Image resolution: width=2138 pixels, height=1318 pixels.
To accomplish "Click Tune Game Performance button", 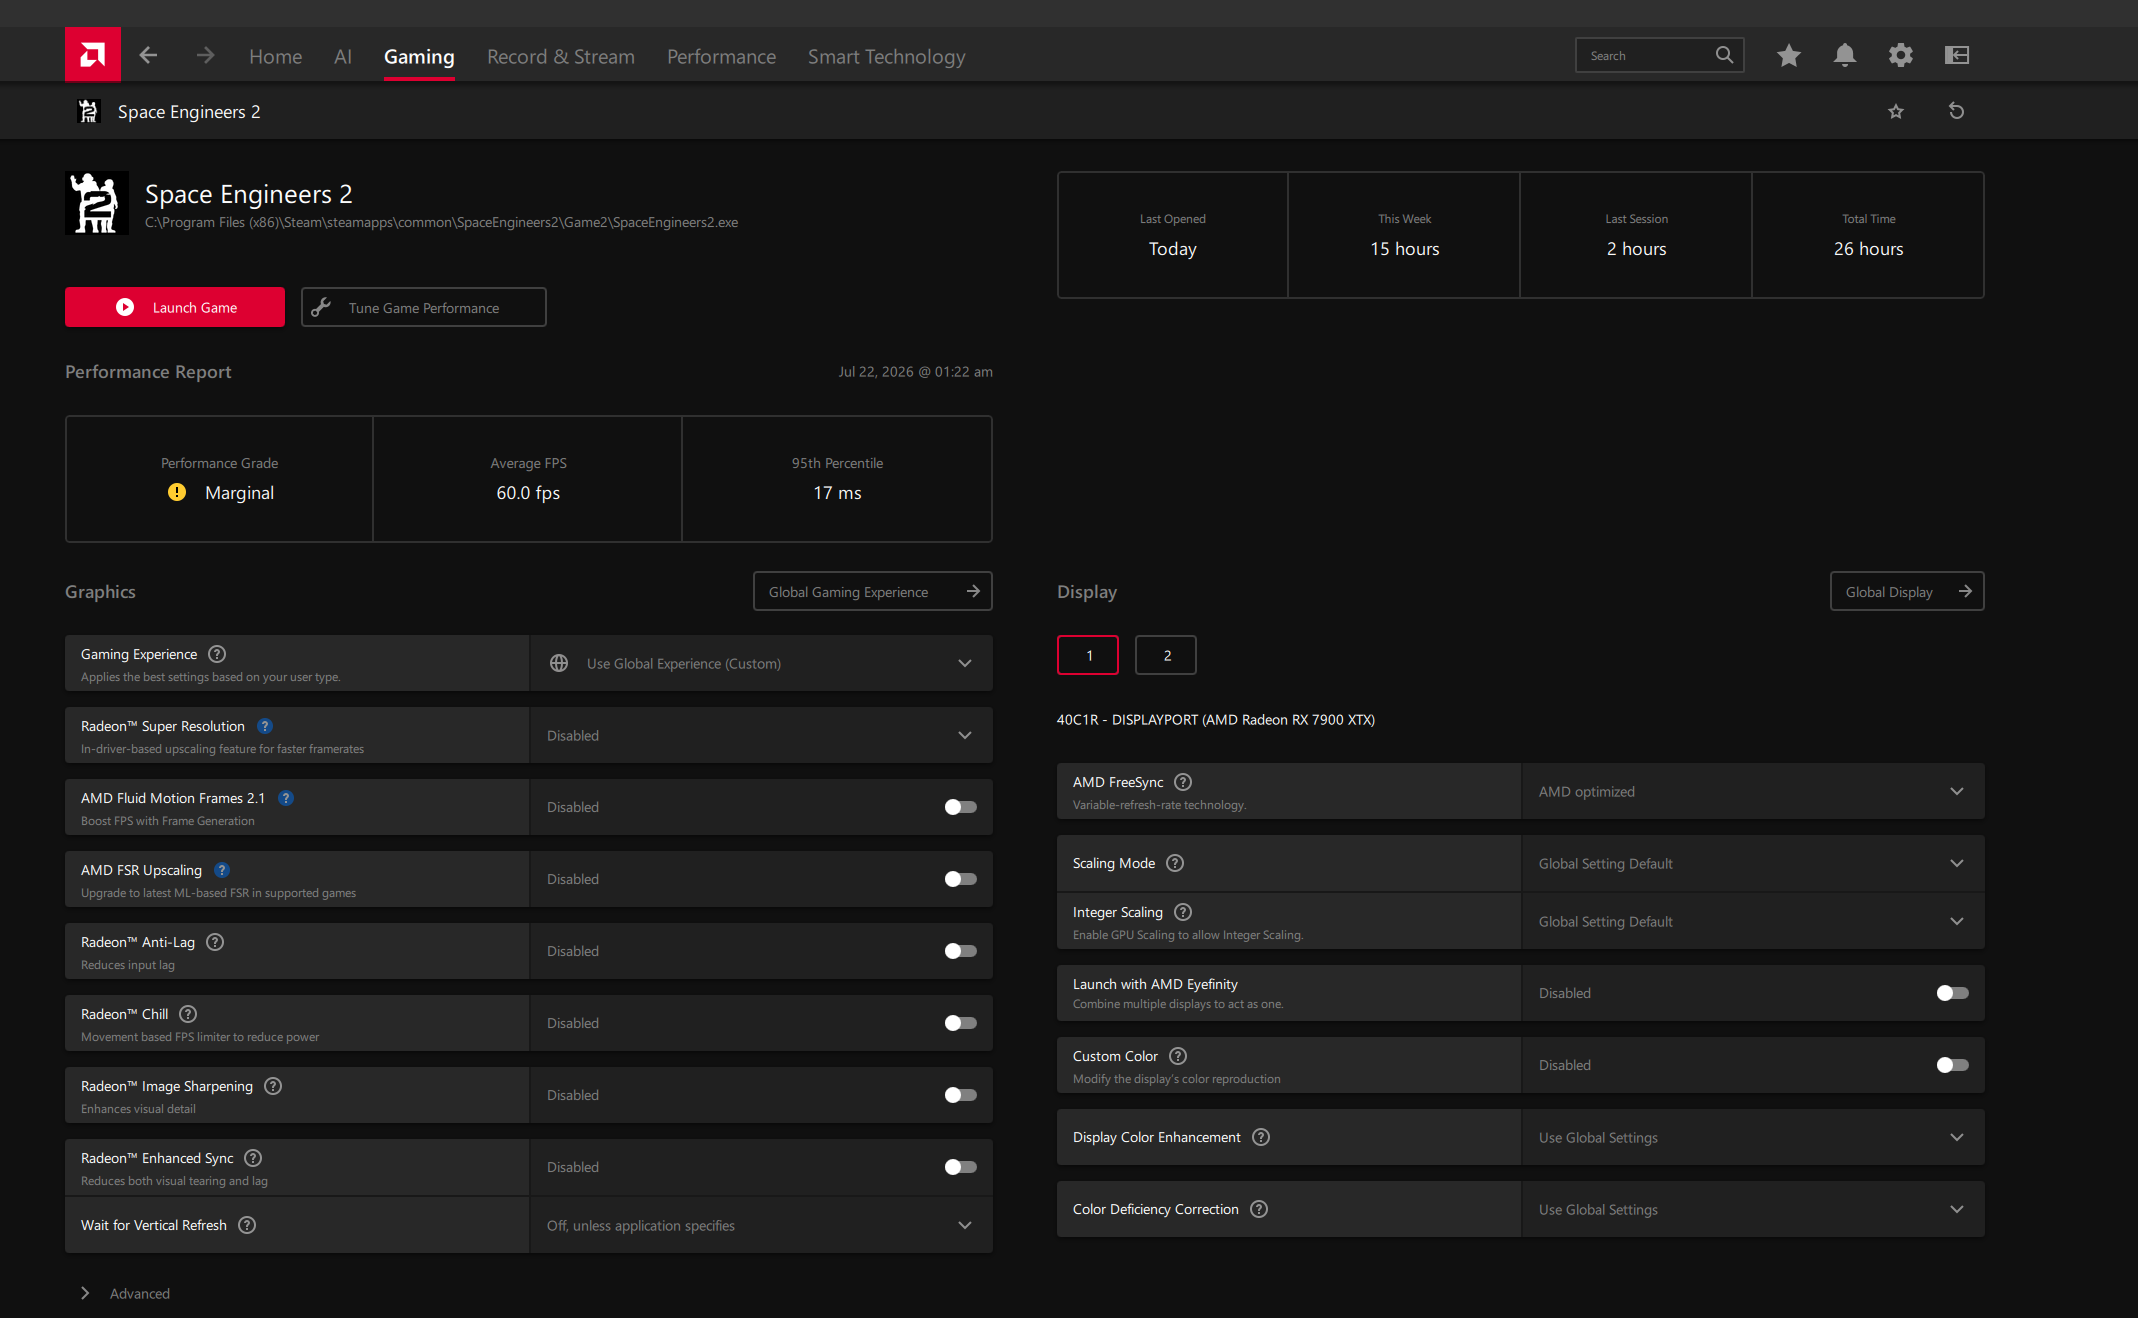I will pyautogui.click(x=424, y=307).
